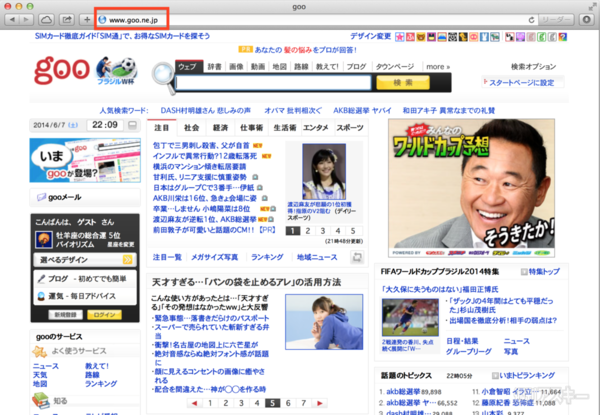Image resolution: width=600 pixels, height=415 pixels.
Task: Choose the brown bear design theme icon
Action: [x=421, y=37]
